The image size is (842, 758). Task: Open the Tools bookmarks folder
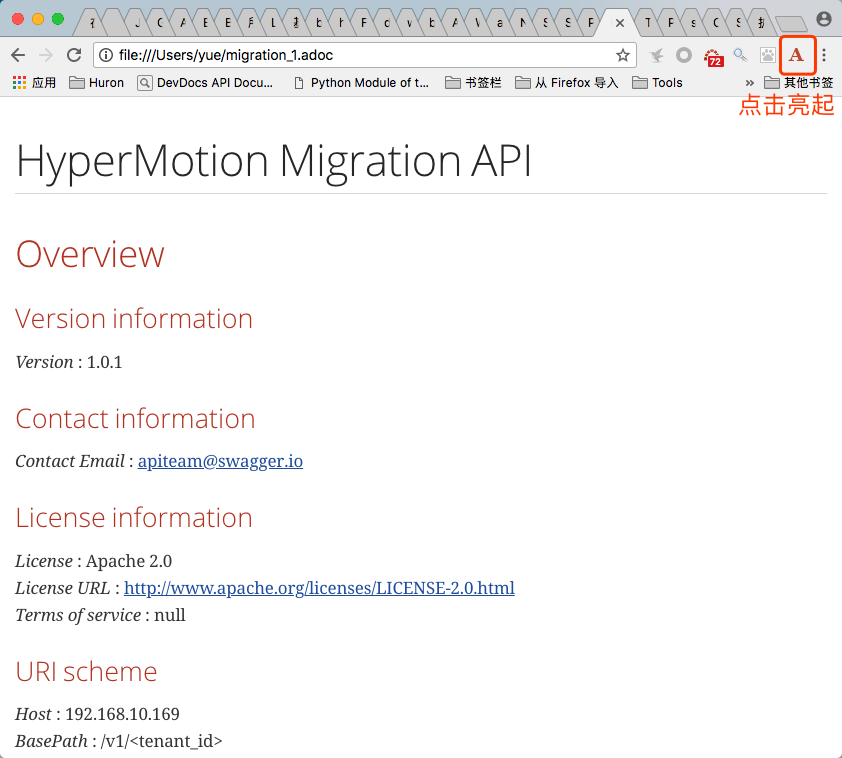(657, 83)
